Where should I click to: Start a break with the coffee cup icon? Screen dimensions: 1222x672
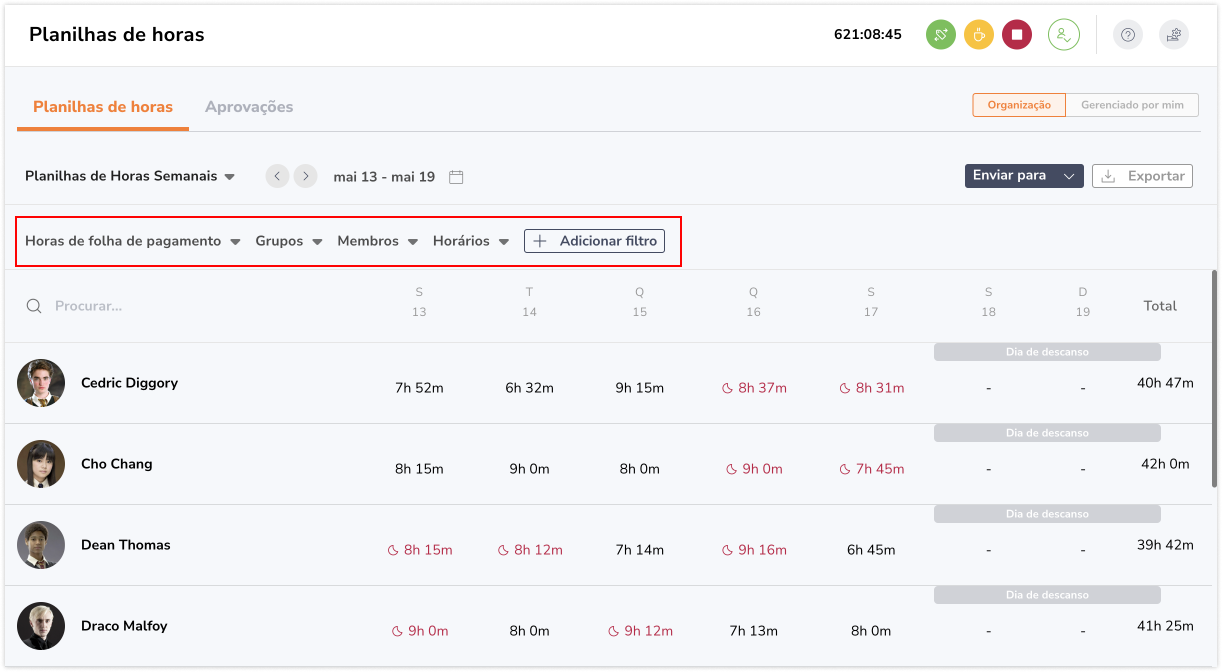click(978, 35)
